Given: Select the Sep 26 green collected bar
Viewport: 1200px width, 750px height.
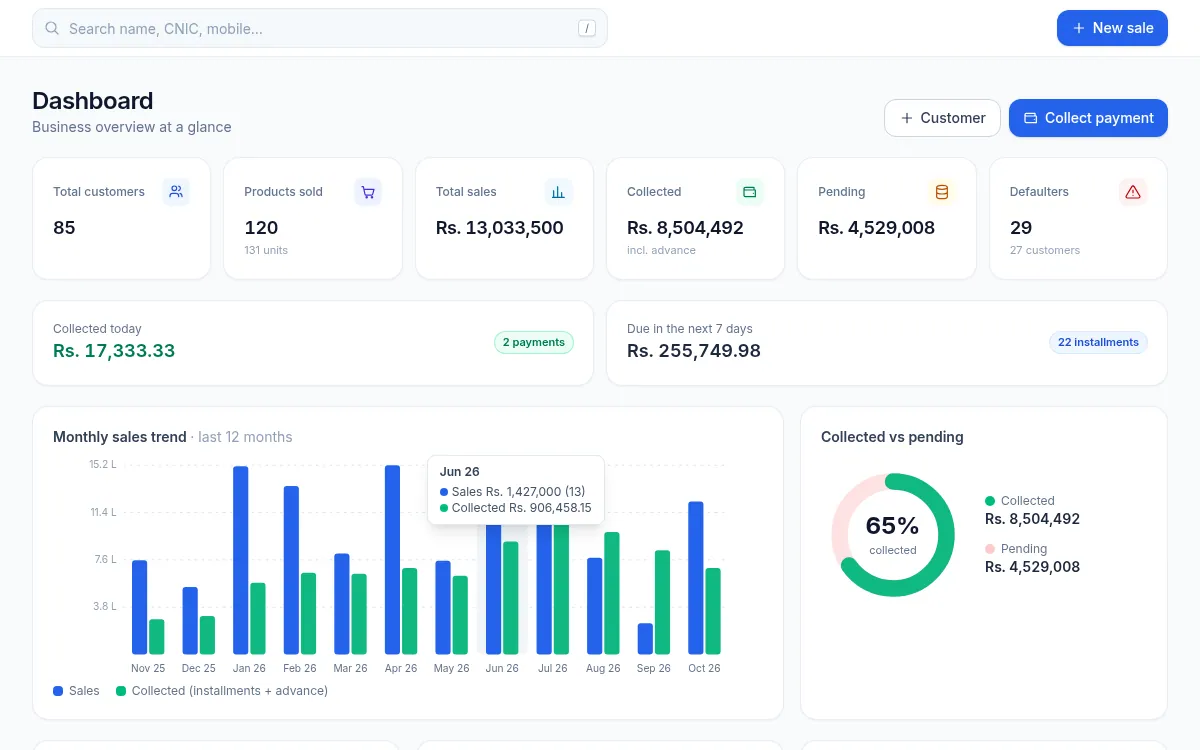Looking at the screenshot, I should coord(662,602).
